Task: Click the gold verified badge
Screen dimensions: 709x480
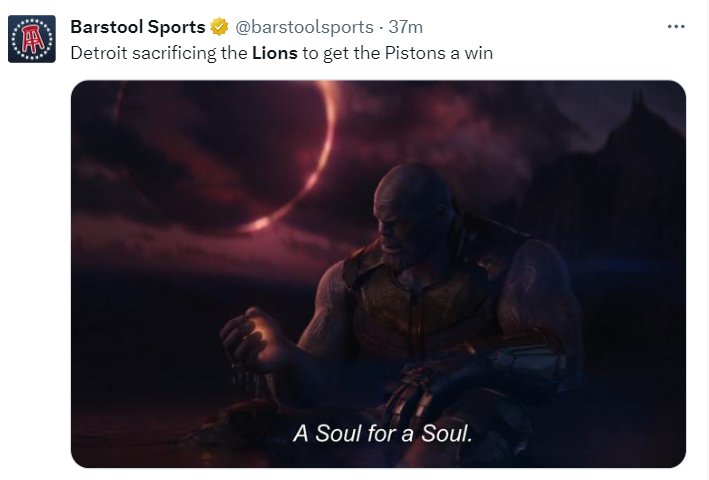Action: point(218,27)
